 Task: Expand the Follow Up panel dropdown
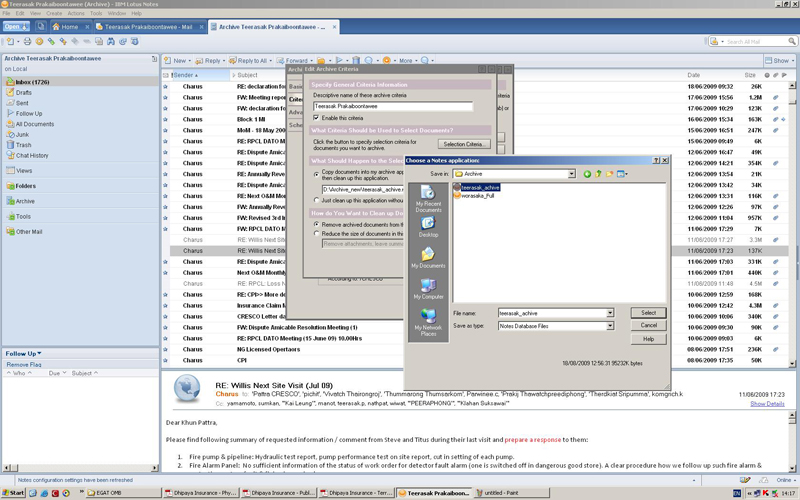(x=39, y=353)
